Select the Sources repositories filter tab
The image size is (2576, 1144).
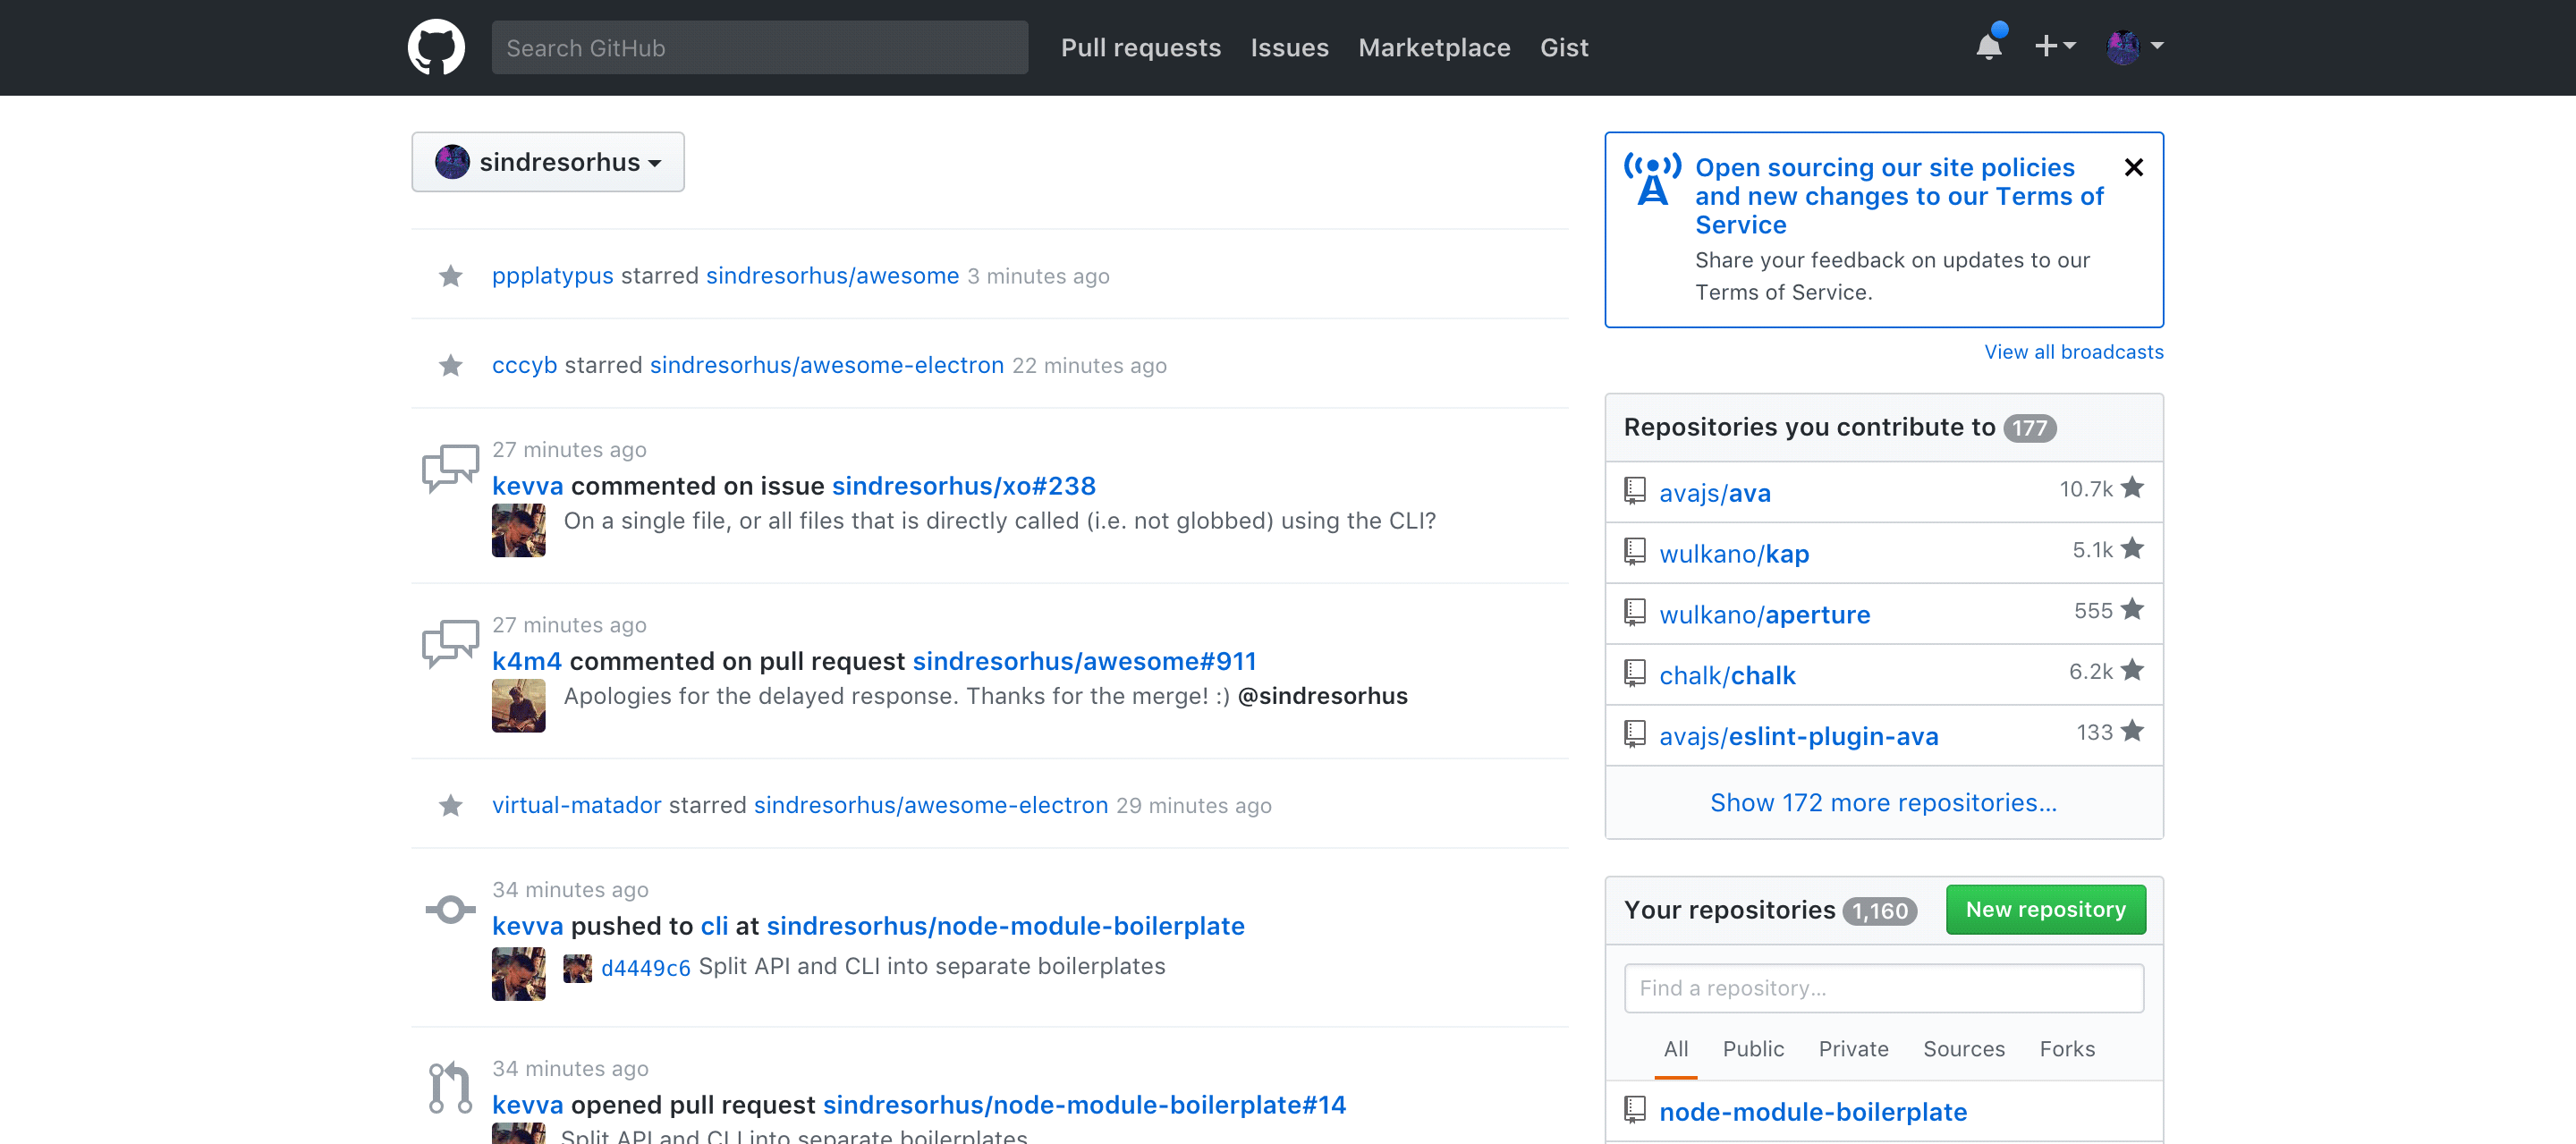1964,1049
